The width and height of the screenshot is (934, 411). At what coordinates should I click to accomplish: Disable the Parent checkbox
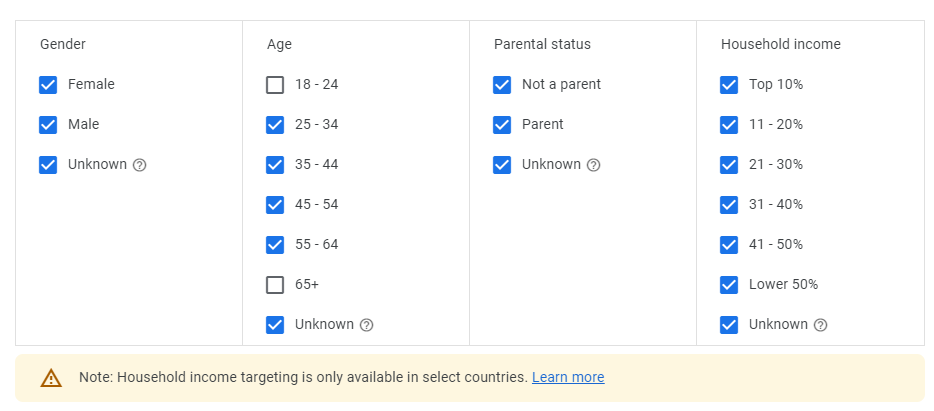(x=502, y=125)
